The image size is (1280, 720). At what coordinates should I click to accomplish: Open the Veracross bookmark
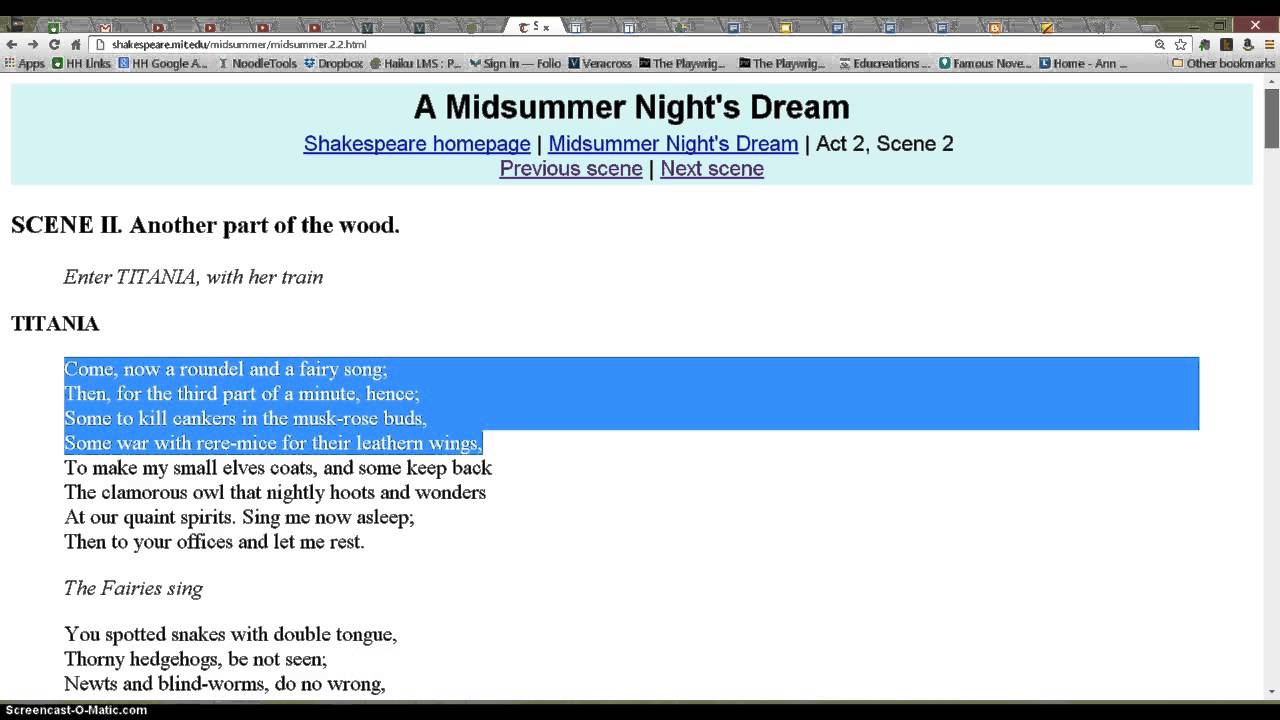[x=600, y=63]
